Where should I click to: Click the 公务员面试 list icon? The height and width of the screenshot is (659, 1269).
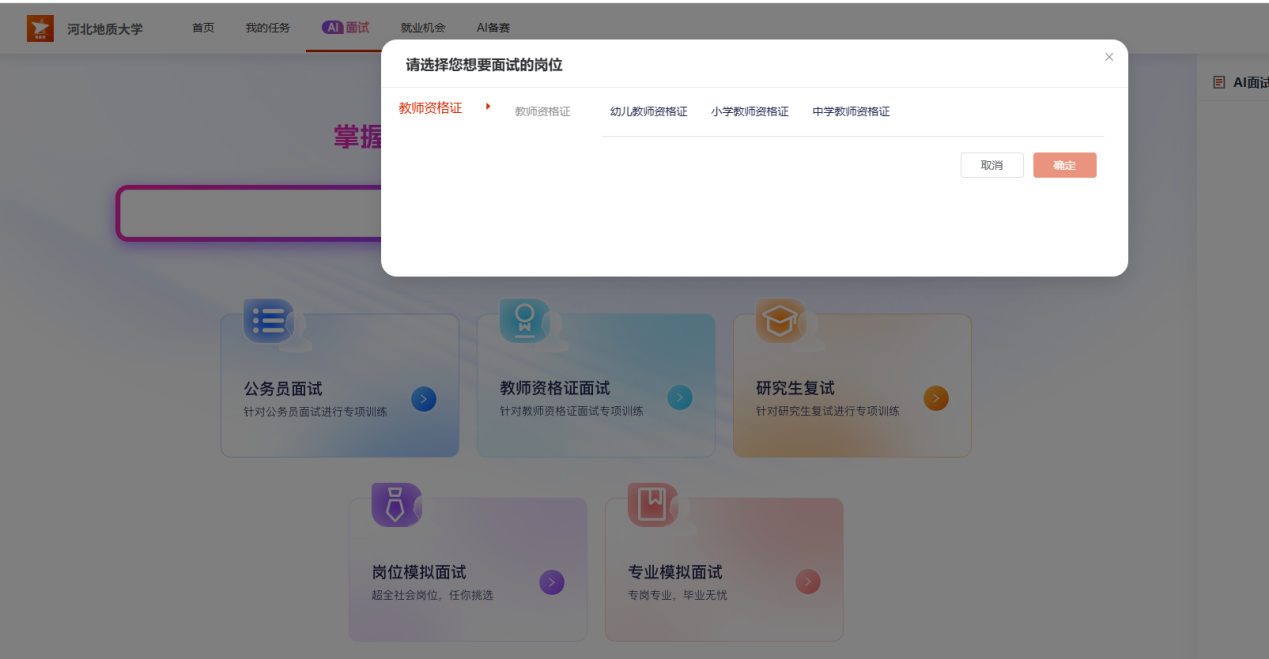pos(269,321)
